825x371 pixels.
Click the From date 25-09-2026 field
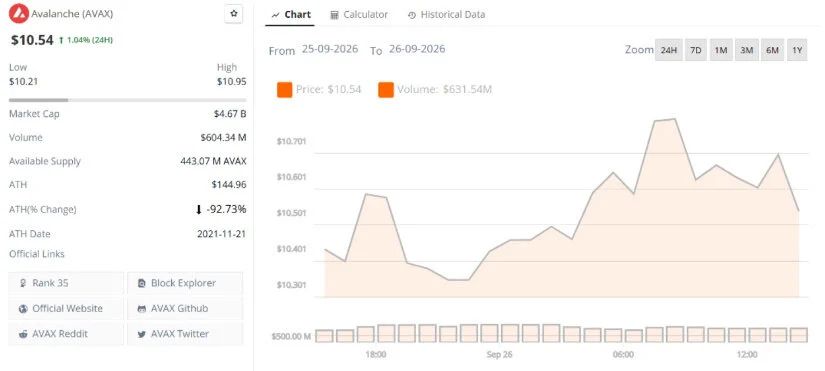pyautogui.click(x=330, y=49)
